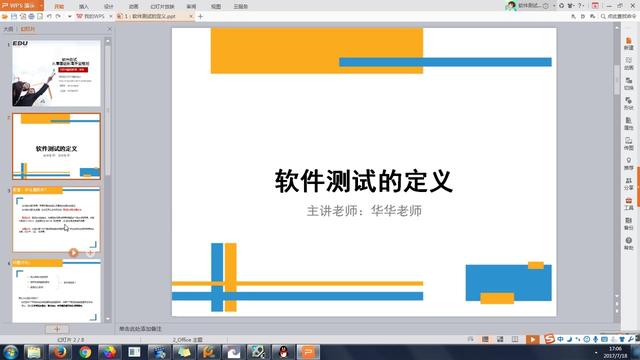
Task: Close the slide thumbnail panel
Action: click(109, 29)
